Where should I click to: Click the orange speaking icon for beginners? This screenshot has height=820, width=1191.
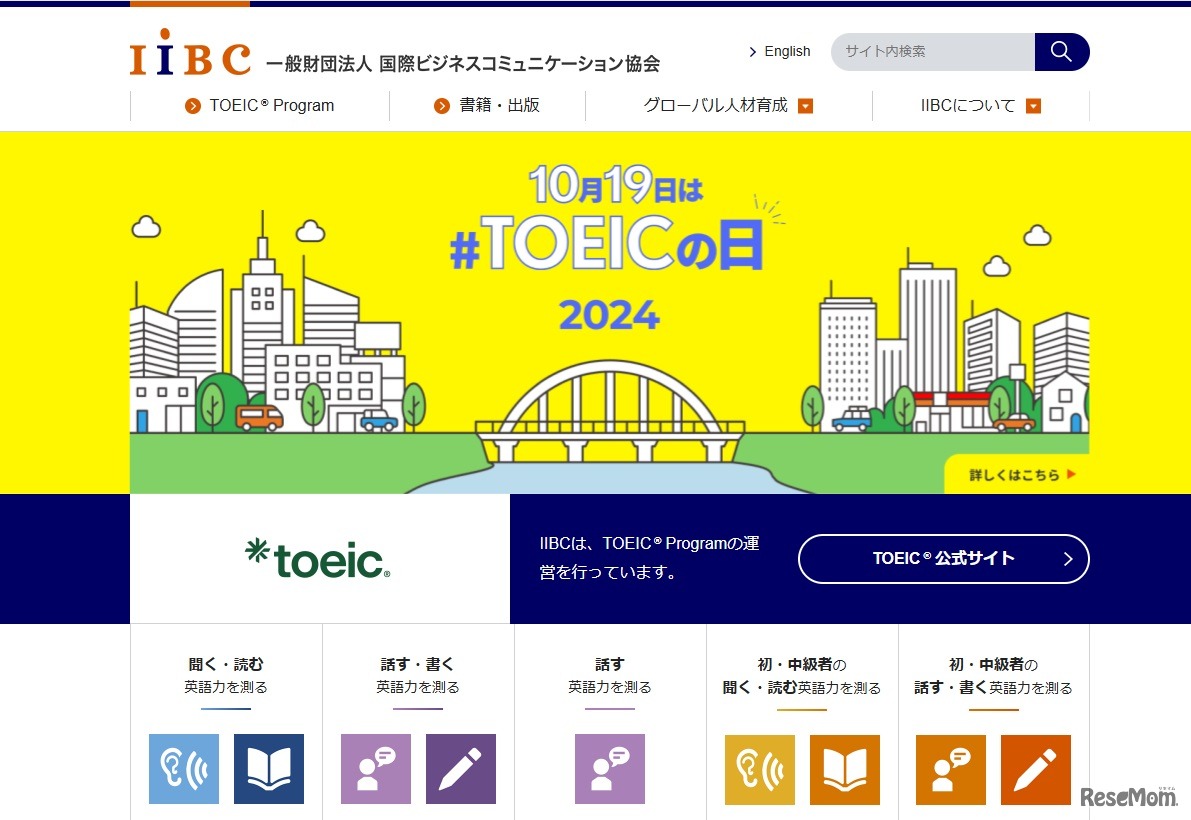(951, 769)
